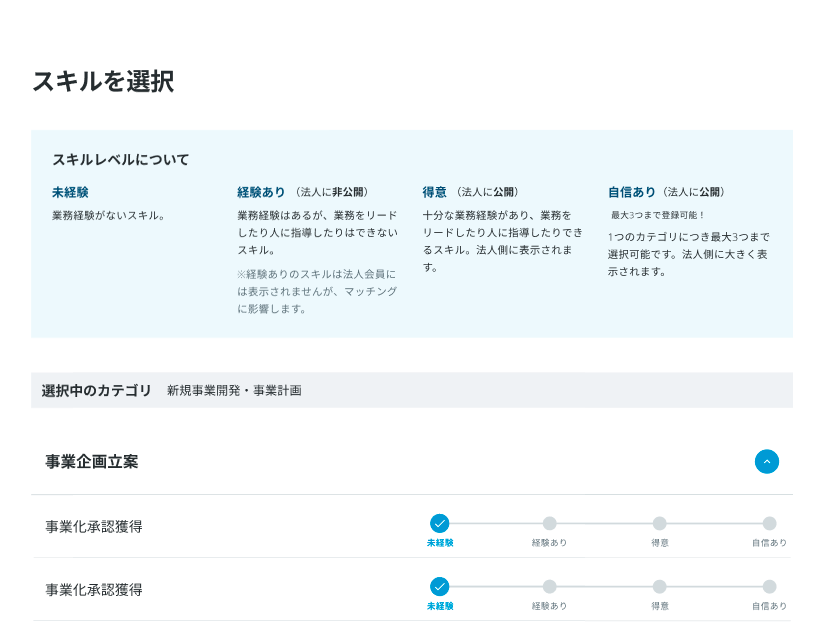This screenshot has width=826, height=628.
Task: Click the スキルレベルについて info box title
Action: (x=121, y=160)
